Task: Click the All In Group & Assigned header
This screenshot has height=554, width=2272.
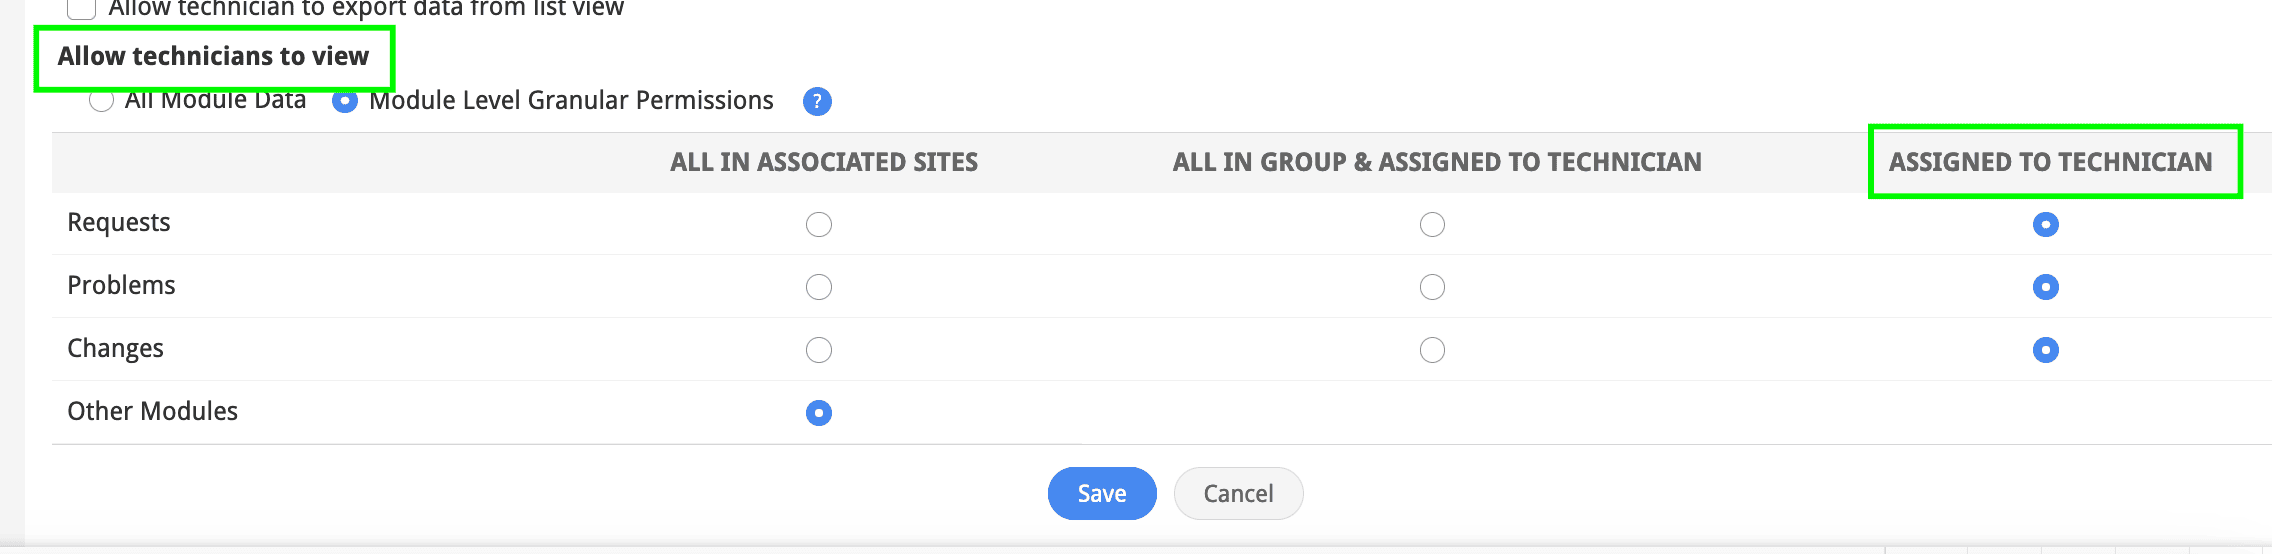Action: point(1436,162)
